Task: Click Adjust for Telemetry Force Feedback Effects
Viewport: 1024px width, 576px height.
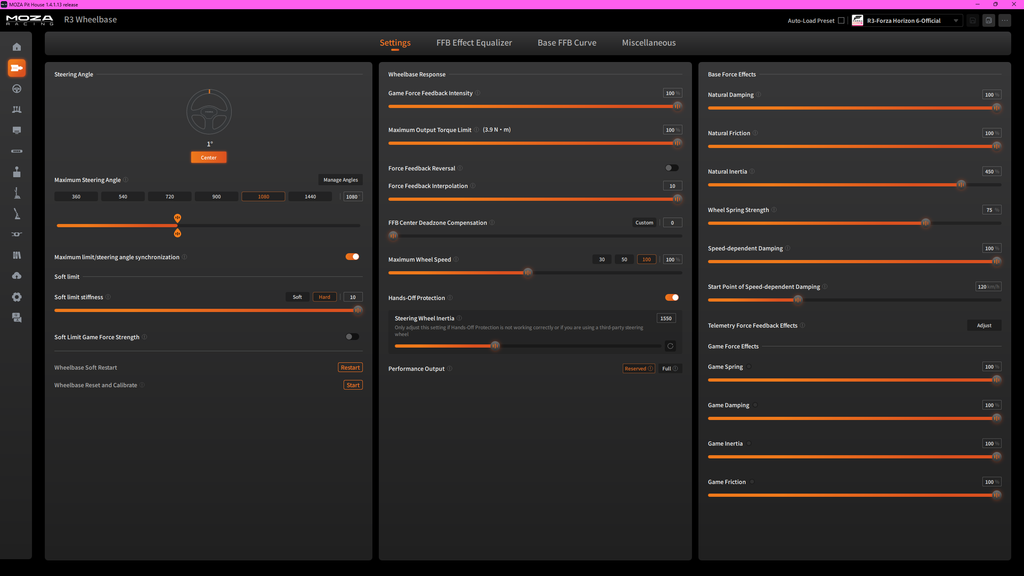Action: pos(984,325)
